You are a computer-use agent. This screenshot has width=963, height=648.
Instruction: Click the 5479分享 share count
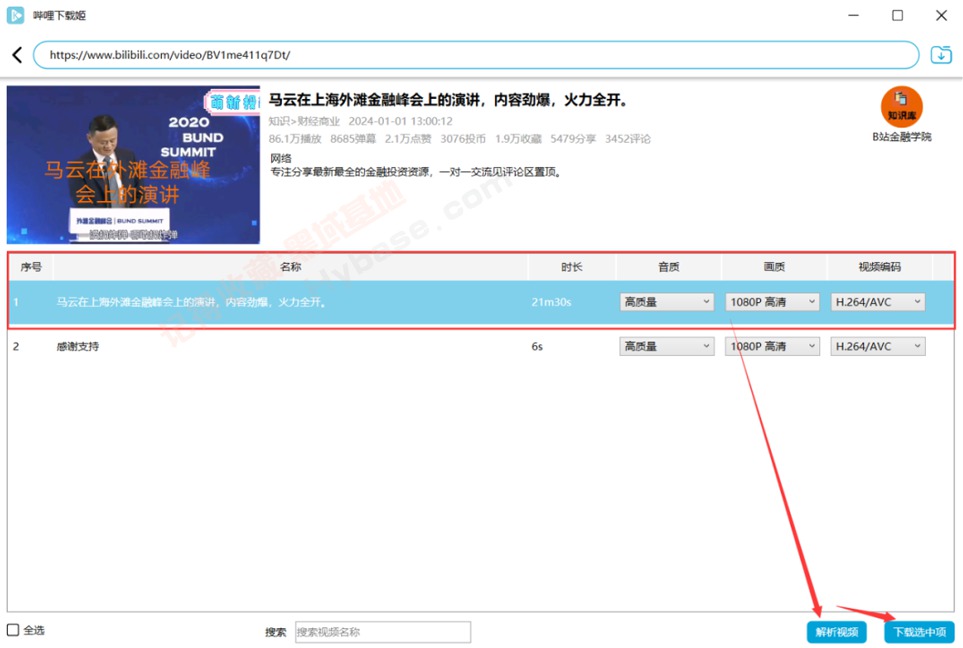[x=573, y=139]
